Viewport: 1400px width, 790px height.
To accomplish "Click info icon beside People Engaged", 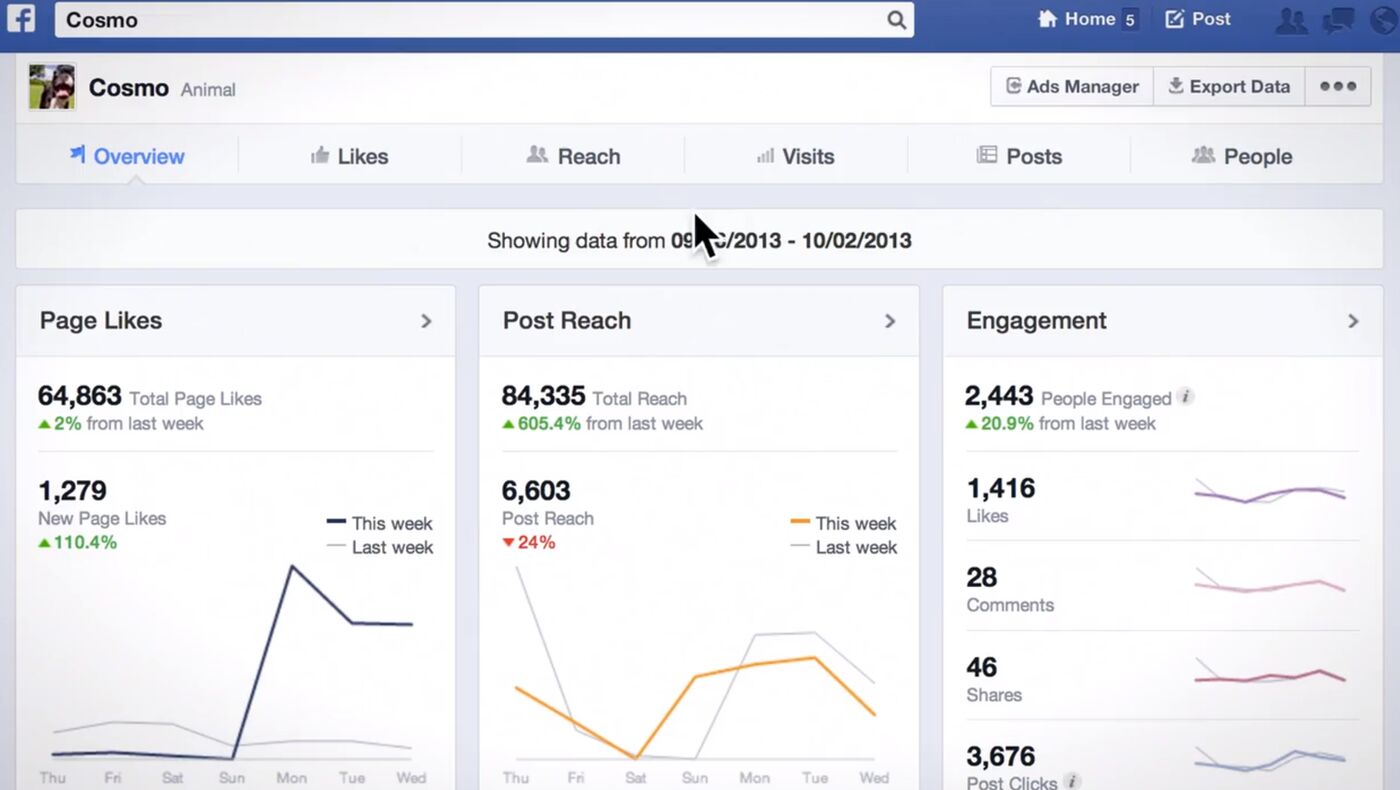I will point(1186,397).
